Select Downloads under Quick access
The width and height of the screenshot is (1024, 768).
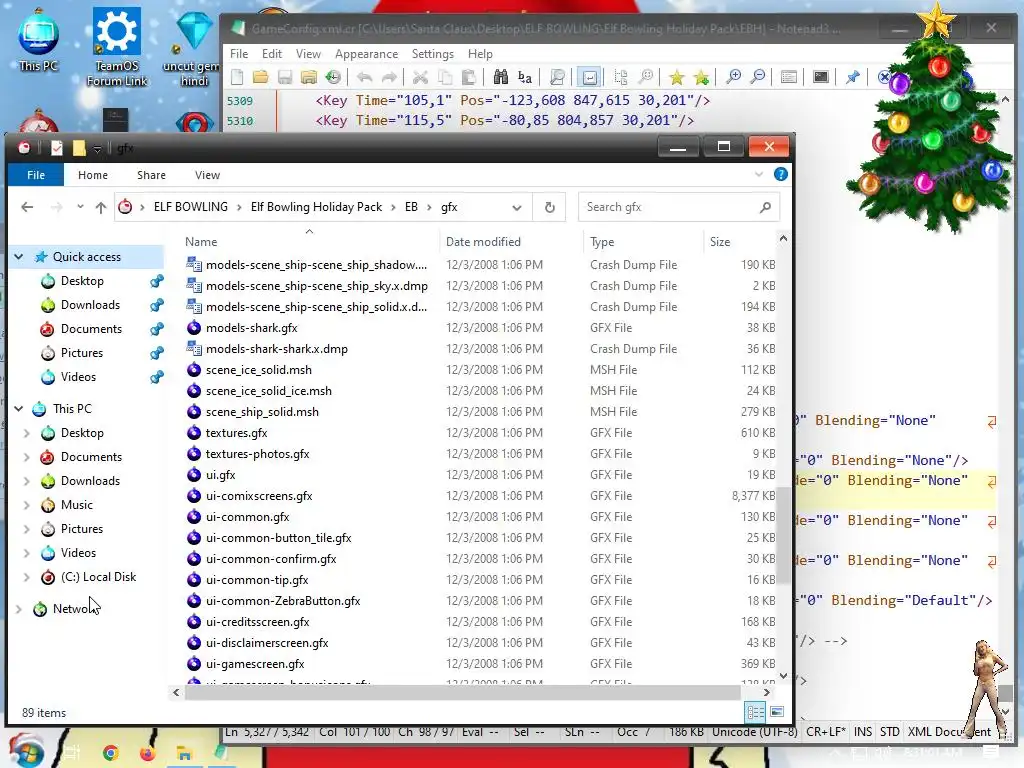[x=90, y=305]
